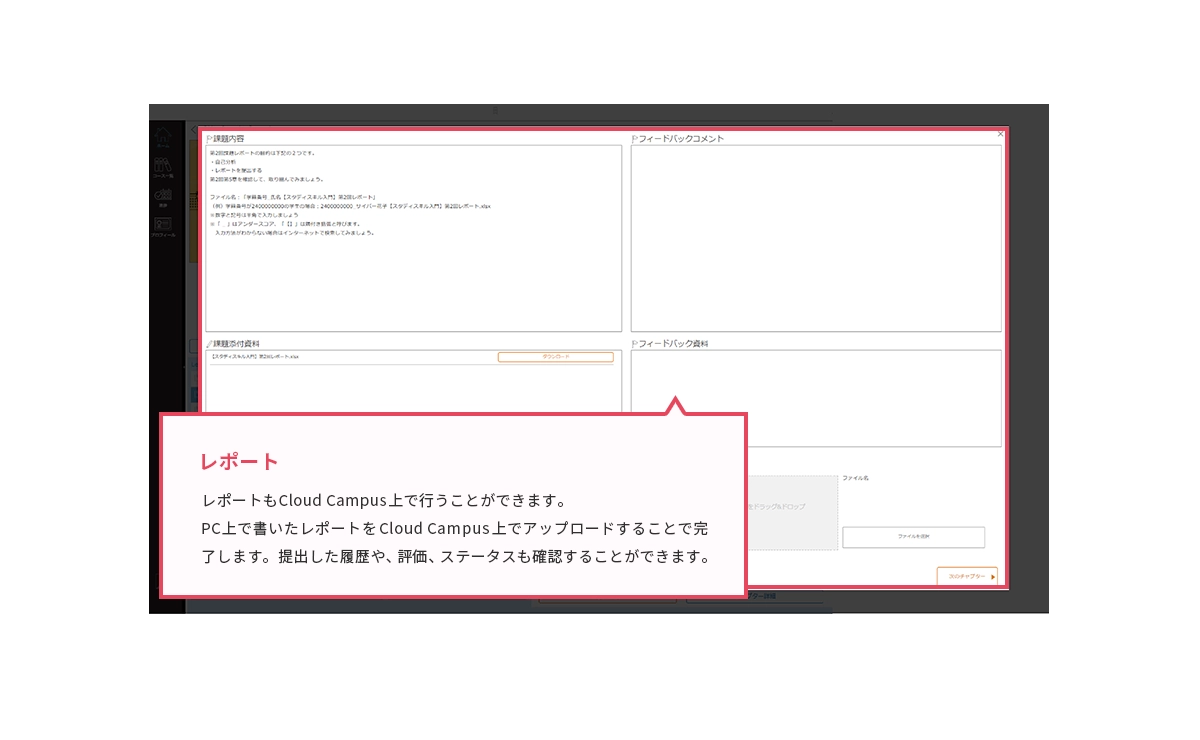The image size is (1200, 740).
Task: Click inside the フィードバックコメント box
Action: 815,238
